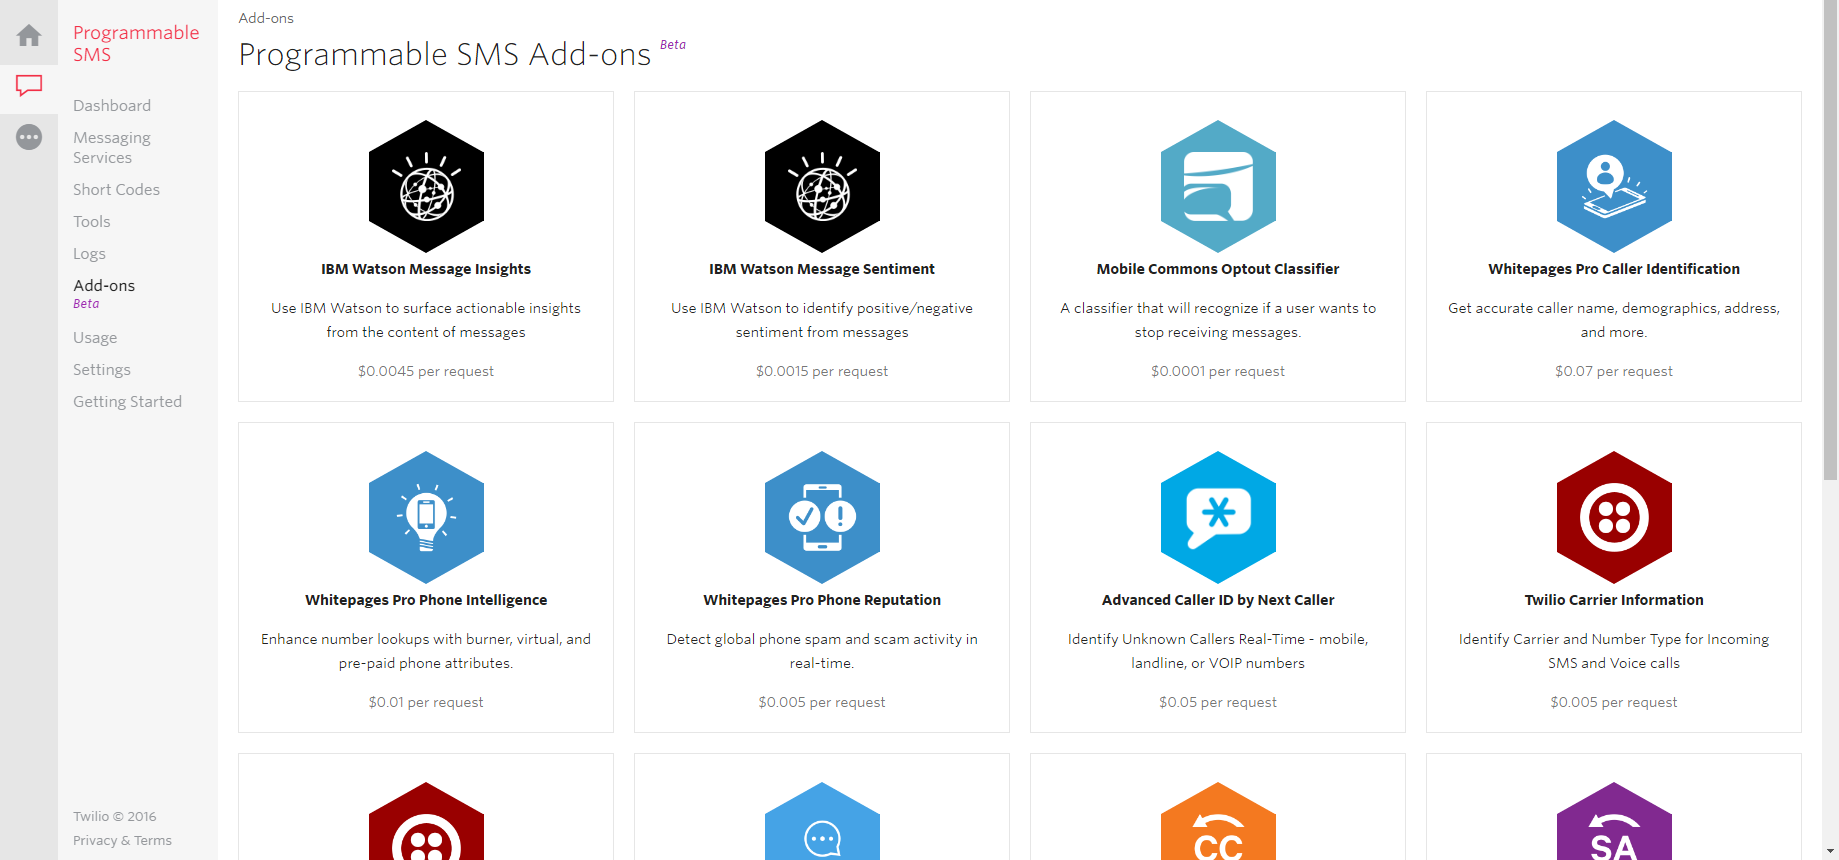Navigate to Short Codes
The height and width of the screenshot is (860, 1839).
tap(116, 190)
